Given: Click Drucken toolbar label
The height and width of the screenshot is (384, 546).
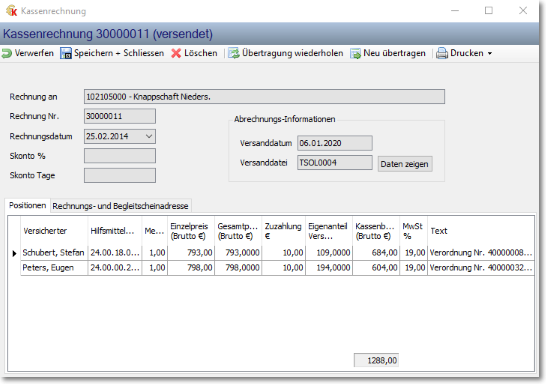Looking at the screenshot, I should pyautogui.click(x=467, y=53).
